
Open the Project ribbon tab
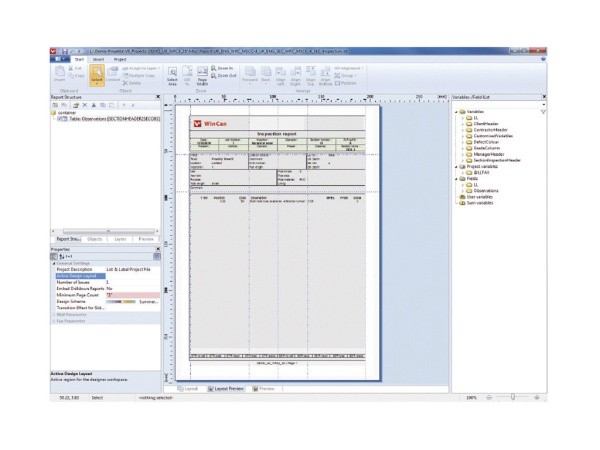(119, 59)
